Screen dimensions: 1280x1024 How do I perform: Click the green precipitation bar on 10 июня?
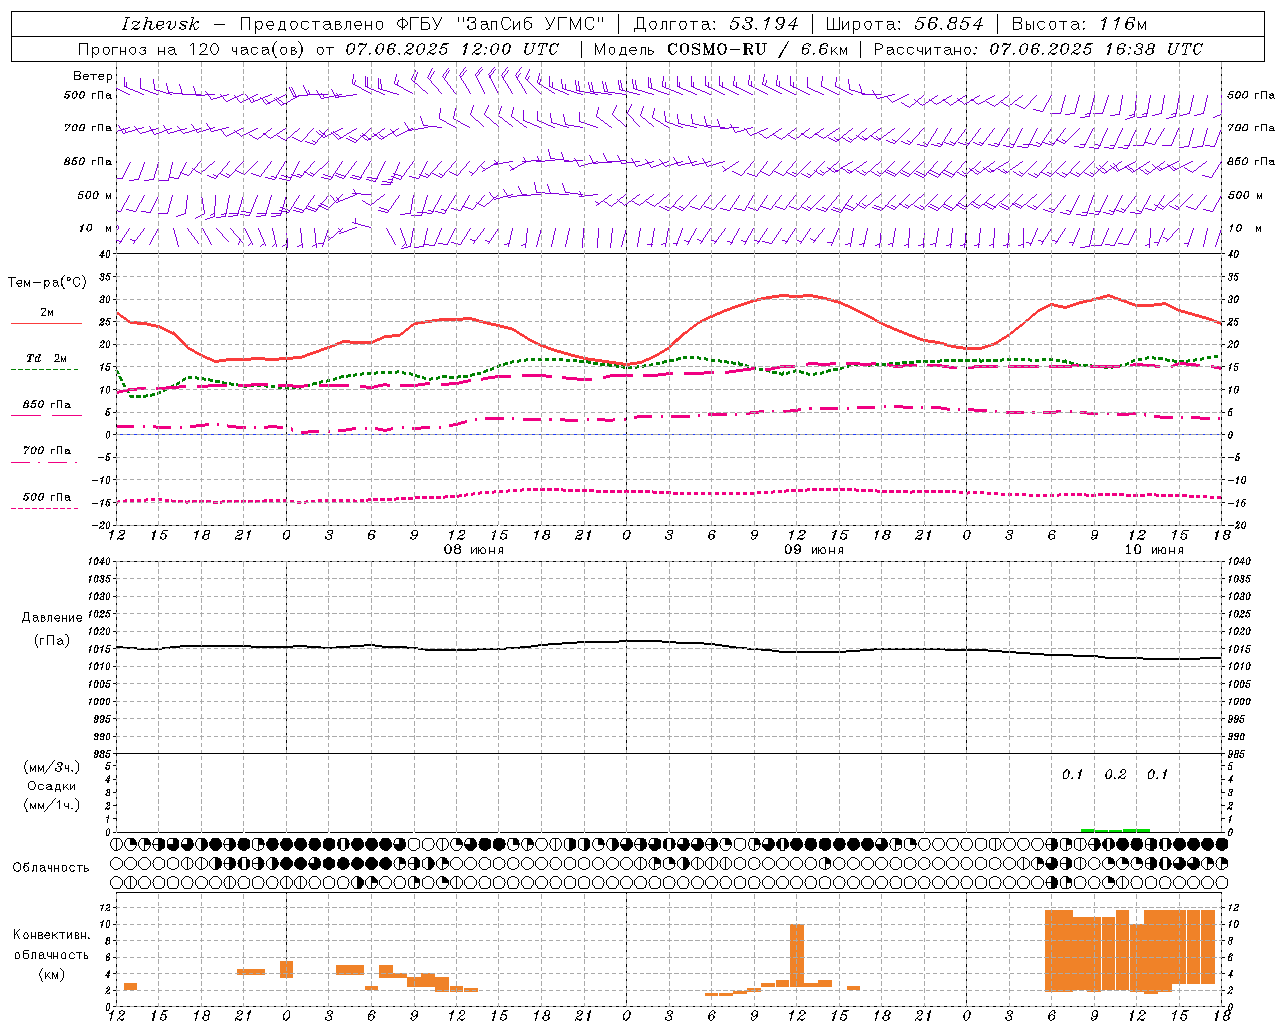(x=1115, y=830)
